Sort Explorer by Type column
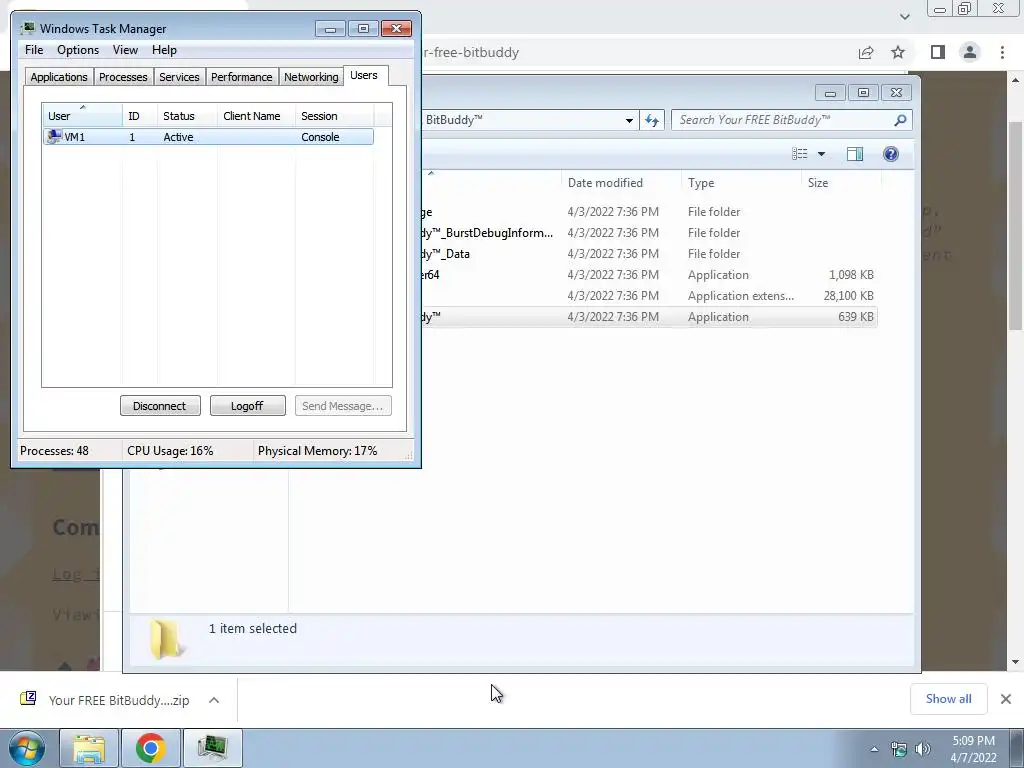Screen dimensions: 1024x768 [741, 183]
